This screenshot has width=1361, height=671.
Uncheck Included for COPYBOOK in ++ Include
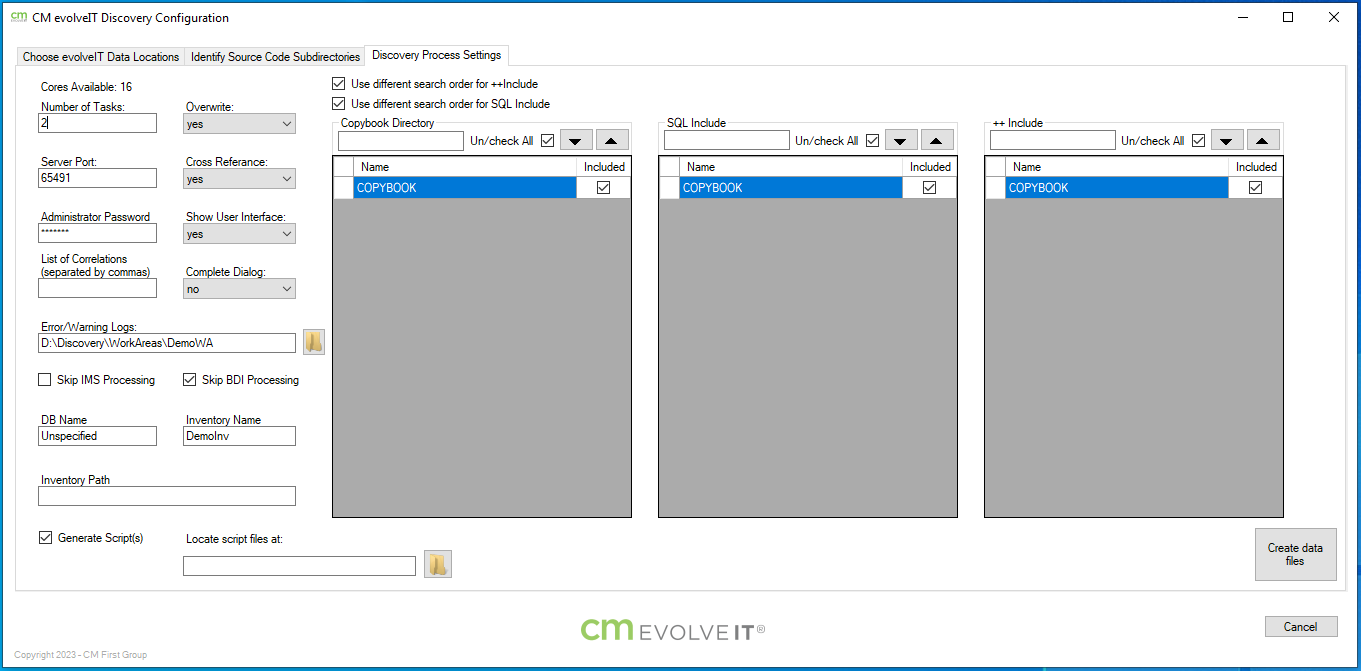tap(1256, 188)
